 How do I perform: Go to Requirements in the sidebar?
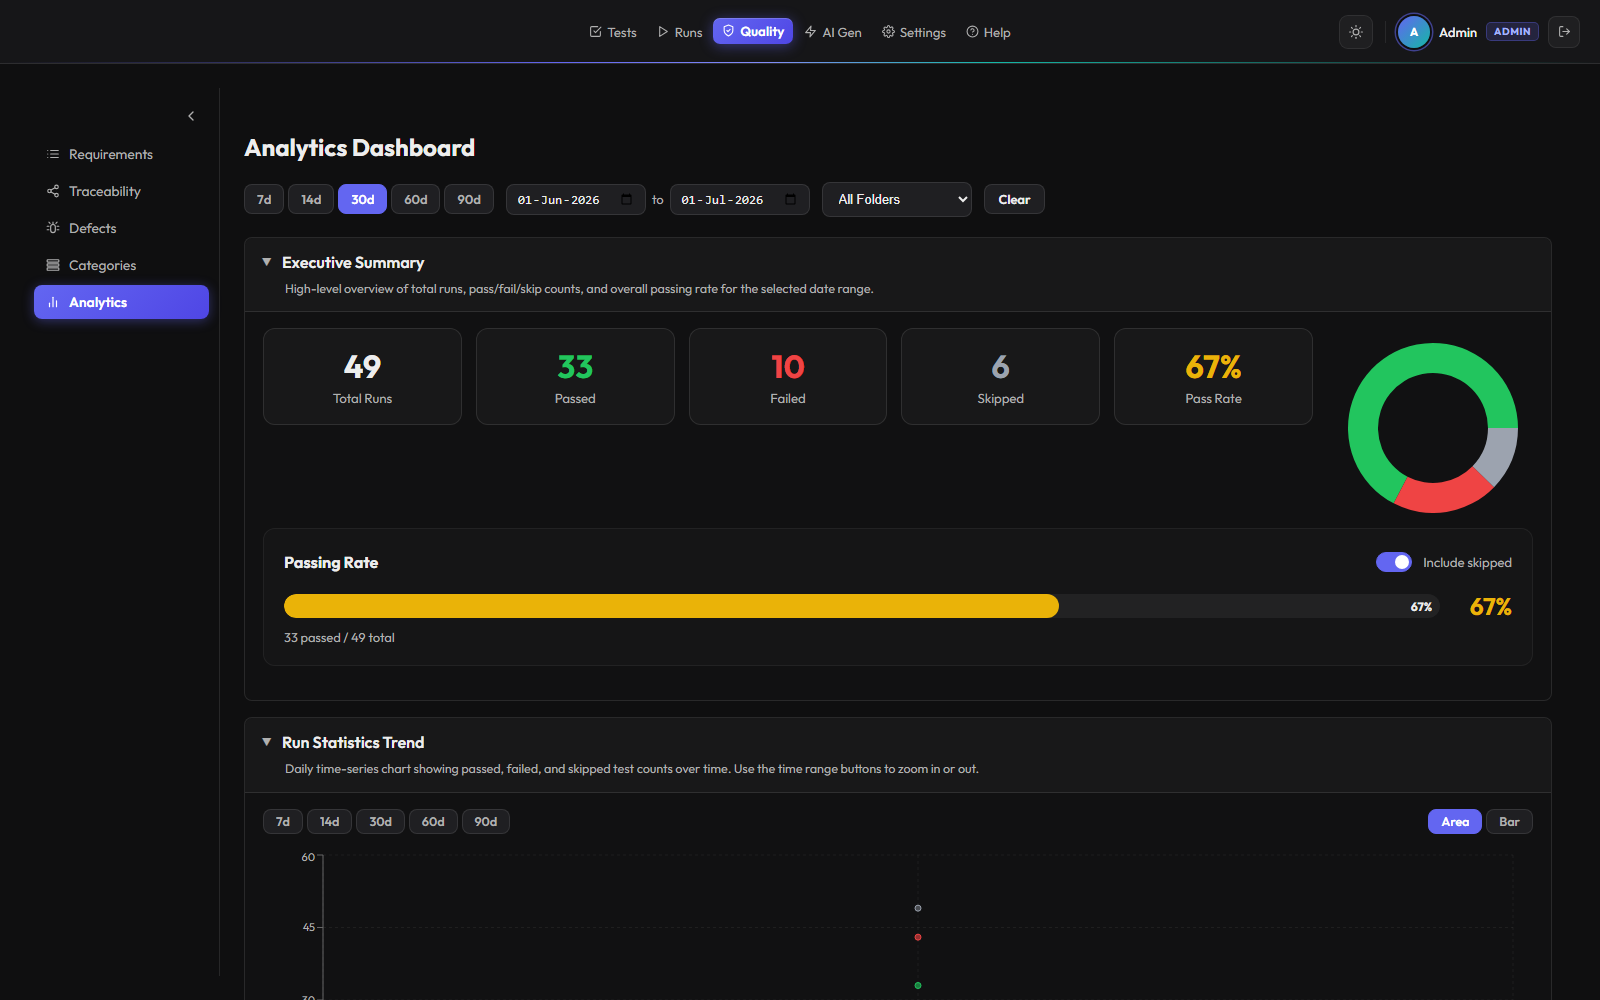(x=121, y=154)
